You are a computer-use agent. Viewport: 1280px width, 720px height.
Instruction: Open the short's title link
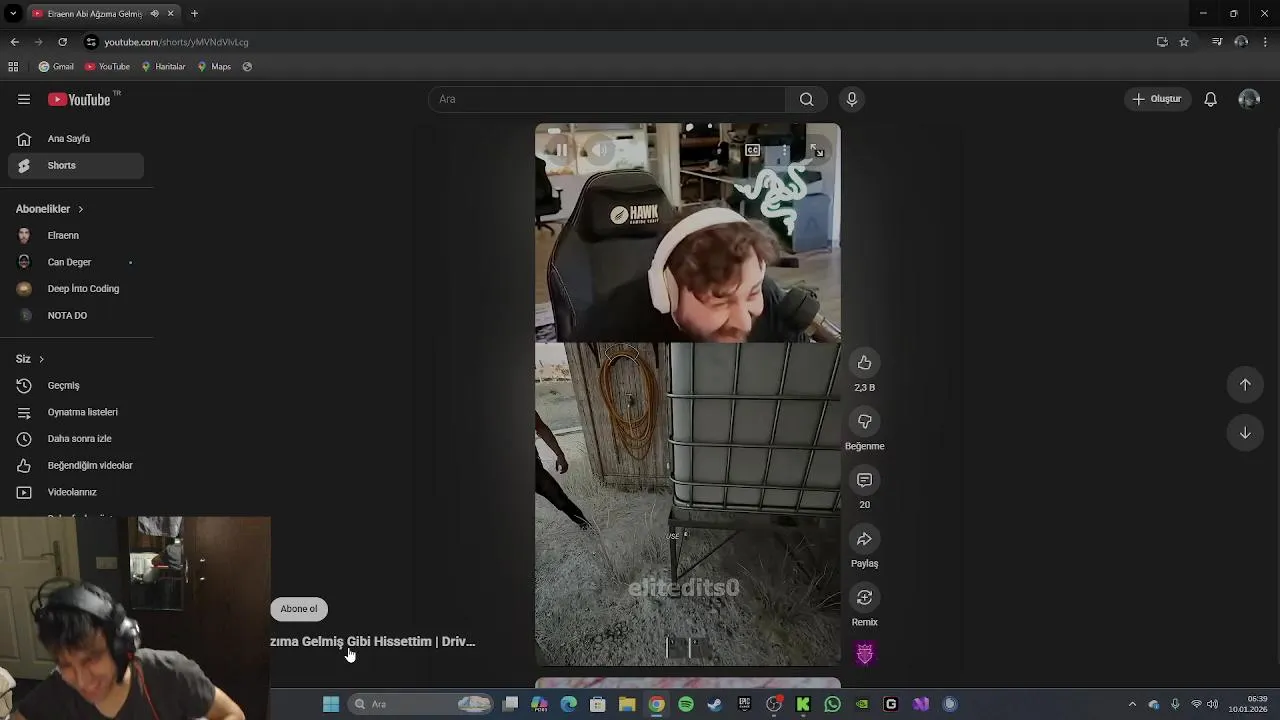(372, 641)
